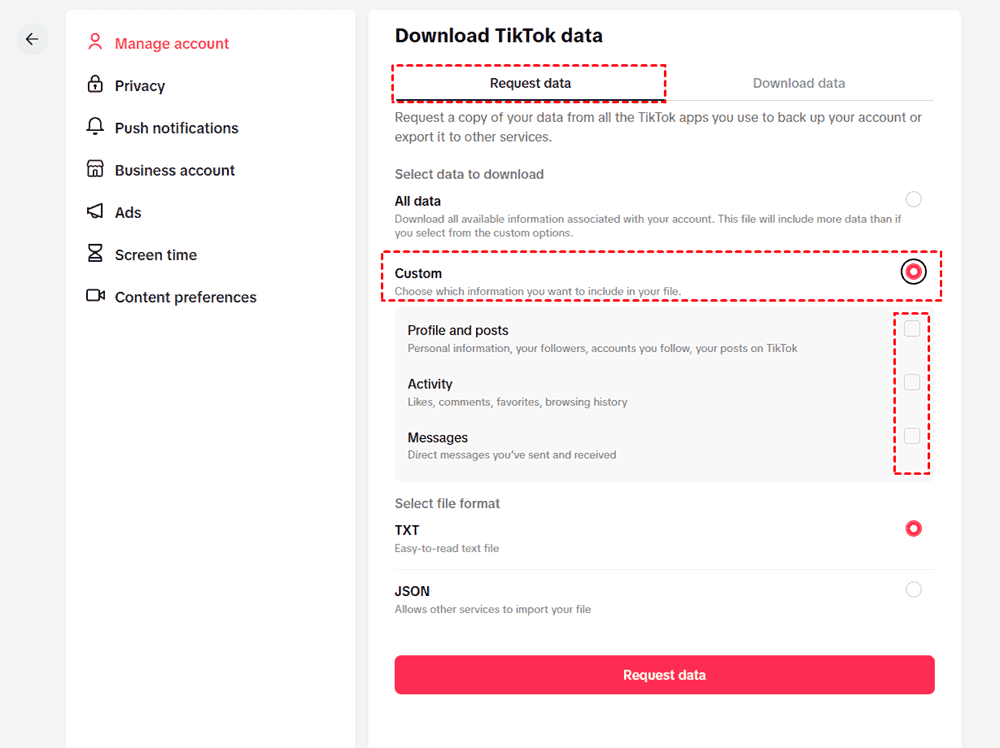Image resolution: width=1000 pixels, height=748 pixels.
Task: Select the Custom radio button
Action: (x=913, y=271)
